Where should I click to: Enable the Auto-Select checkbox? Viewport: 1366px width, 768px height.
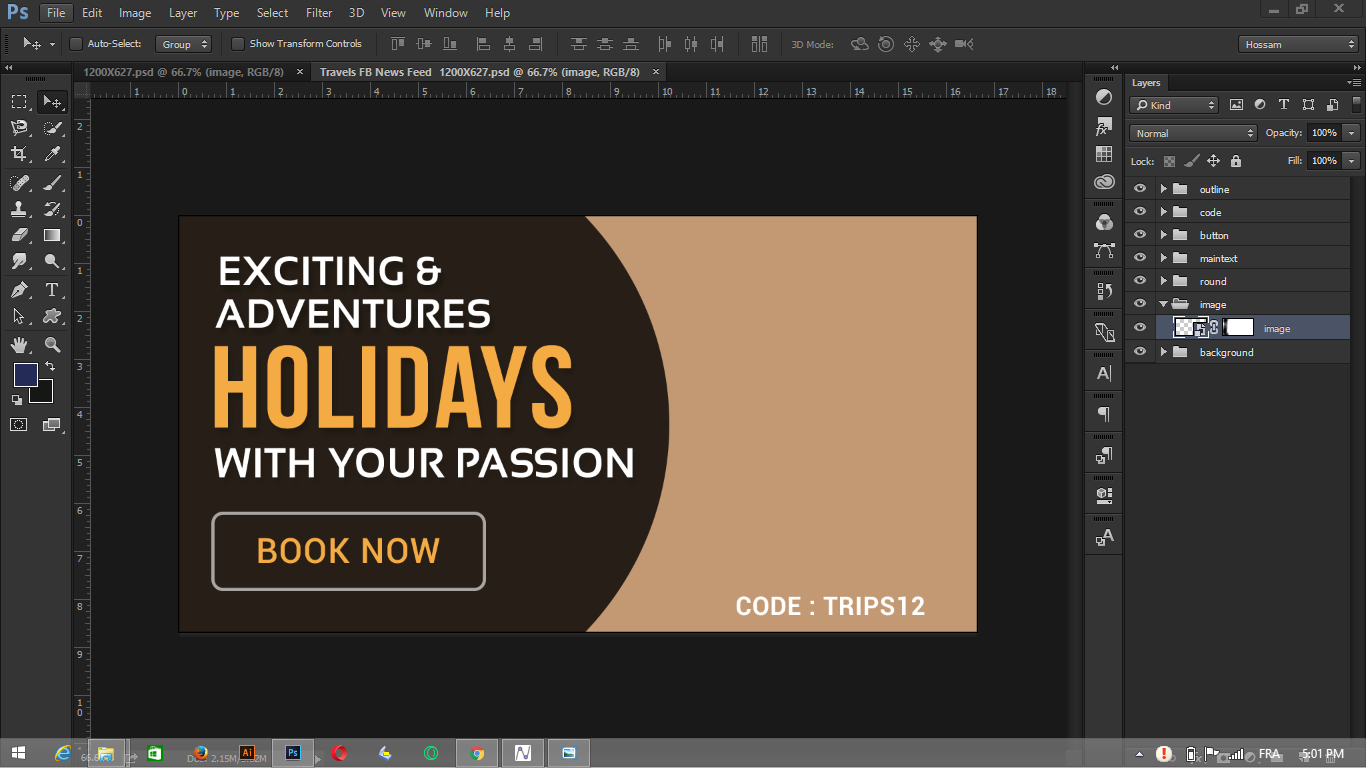click(x=75, y=44)
